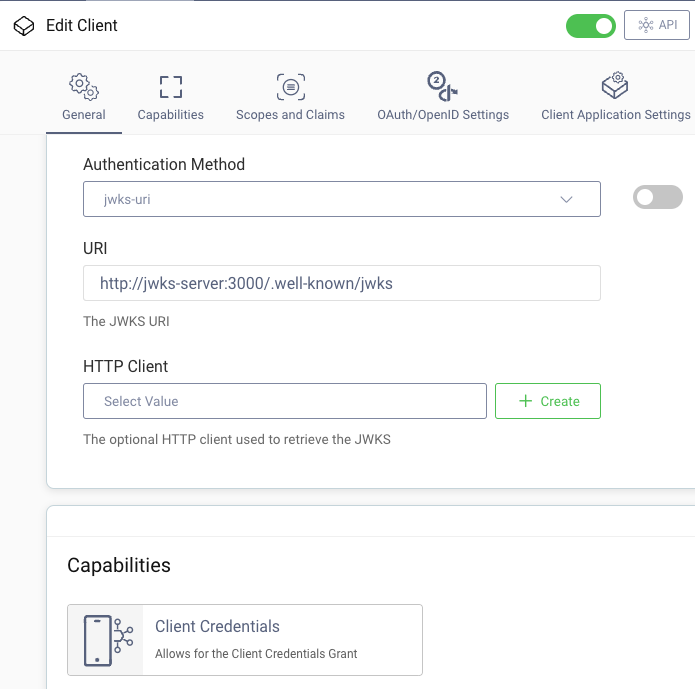The image size is (695, 689).
Task: Click the Edit Client cube icon
Action: tap(24, 26)
